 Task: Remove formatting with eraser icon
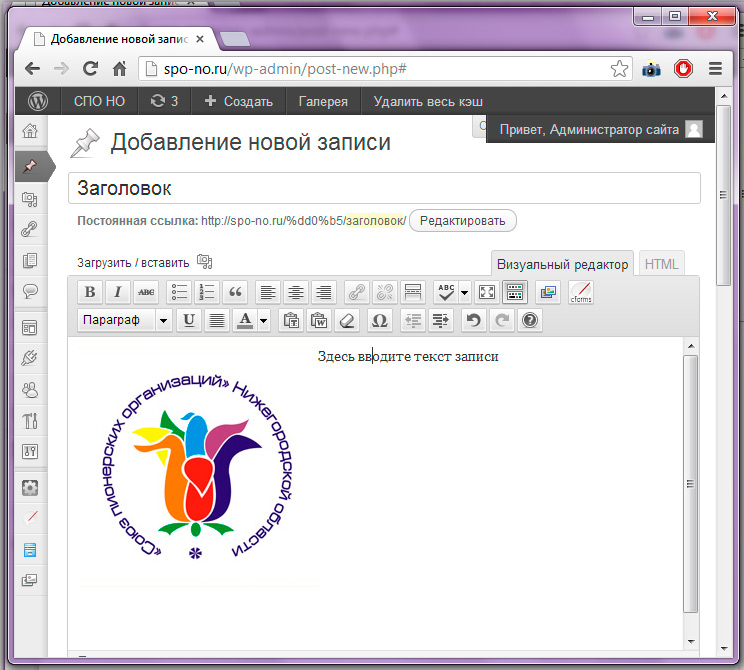coord(347,320)
